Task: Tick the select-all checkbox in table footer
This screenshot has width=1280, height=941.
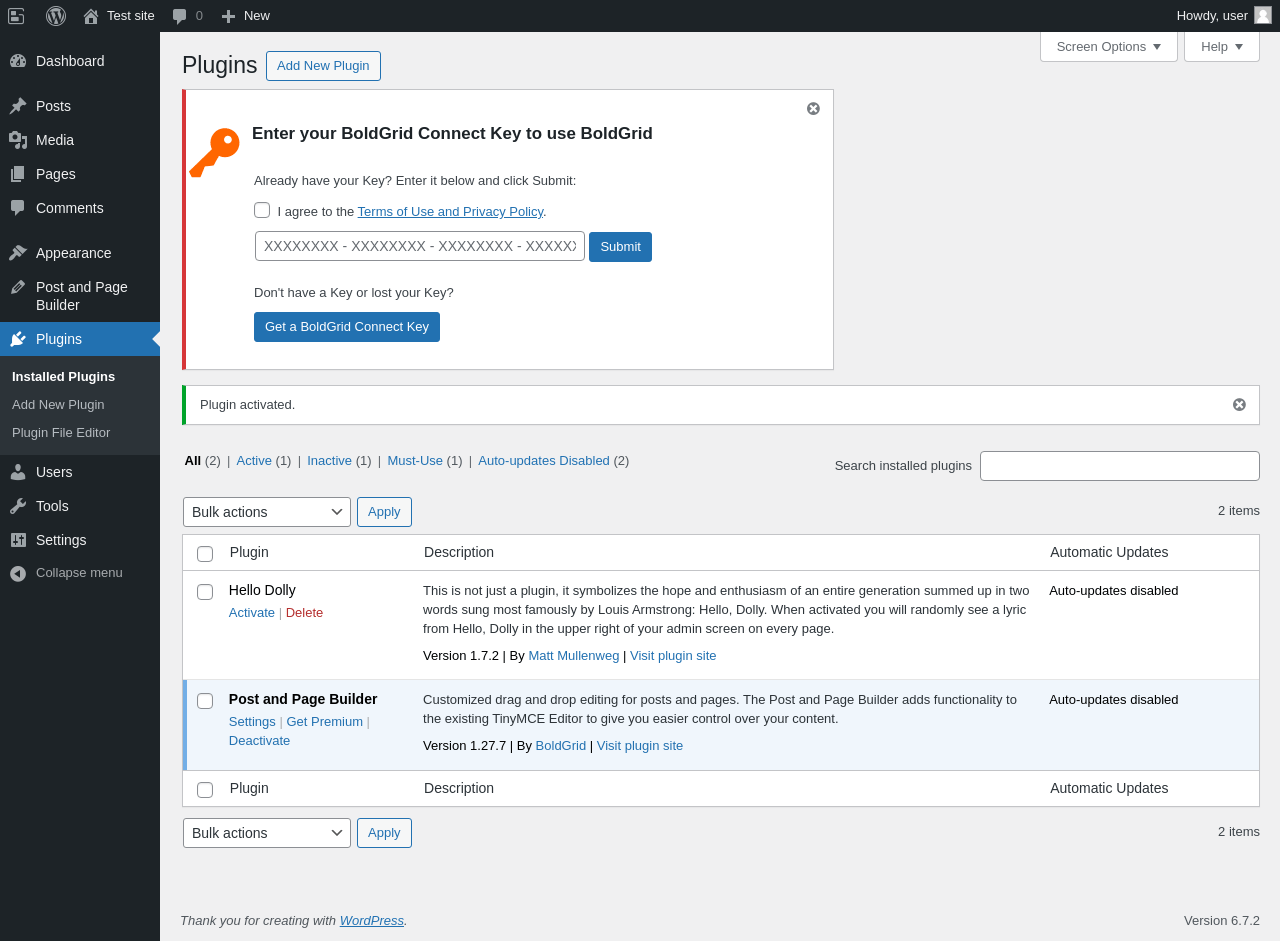Action: point(205,790)
